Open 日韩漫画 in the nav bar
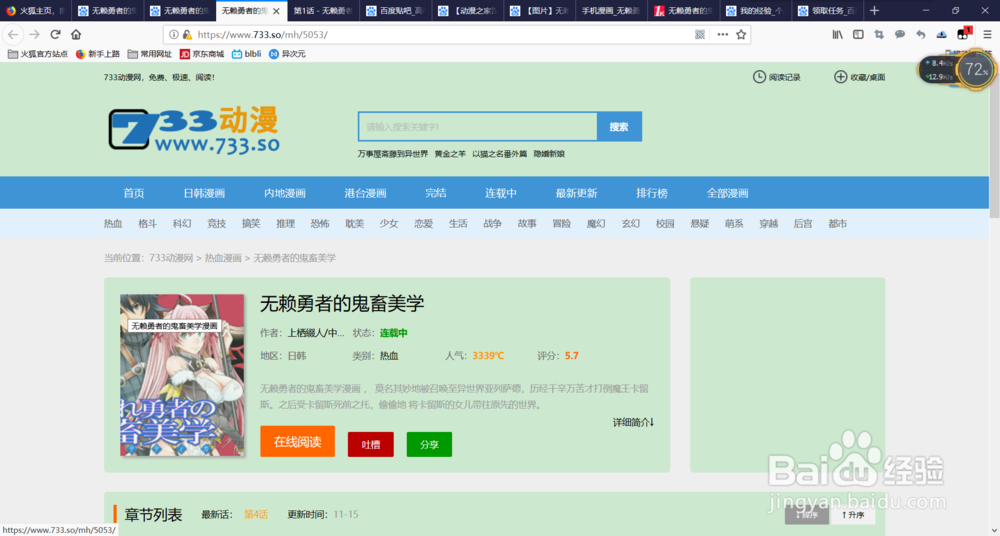Screen dimensions: 1000x536 (x=204, y=193)
